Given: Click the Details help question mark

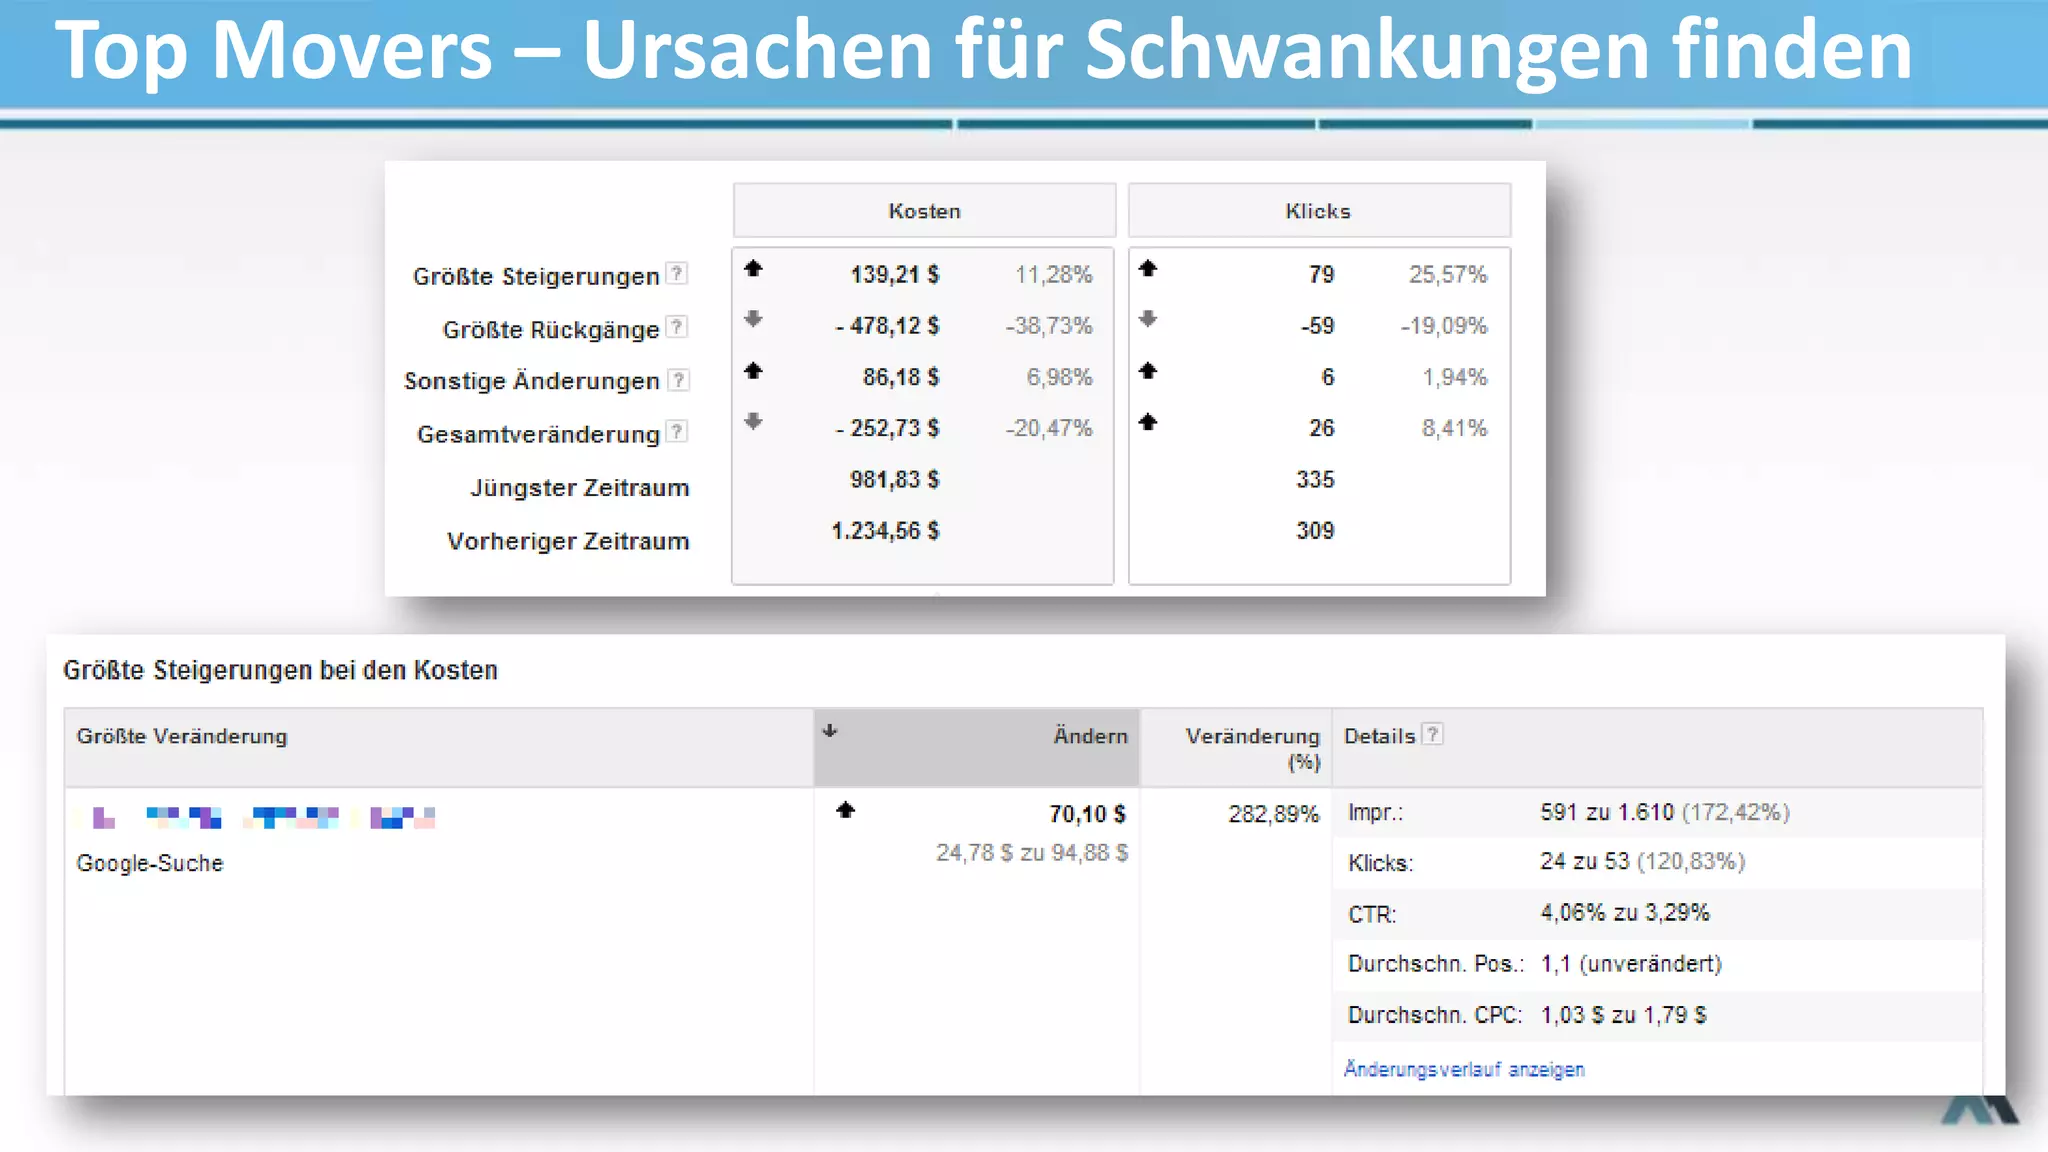Looking at the screenshot, I should point(1432,734).
